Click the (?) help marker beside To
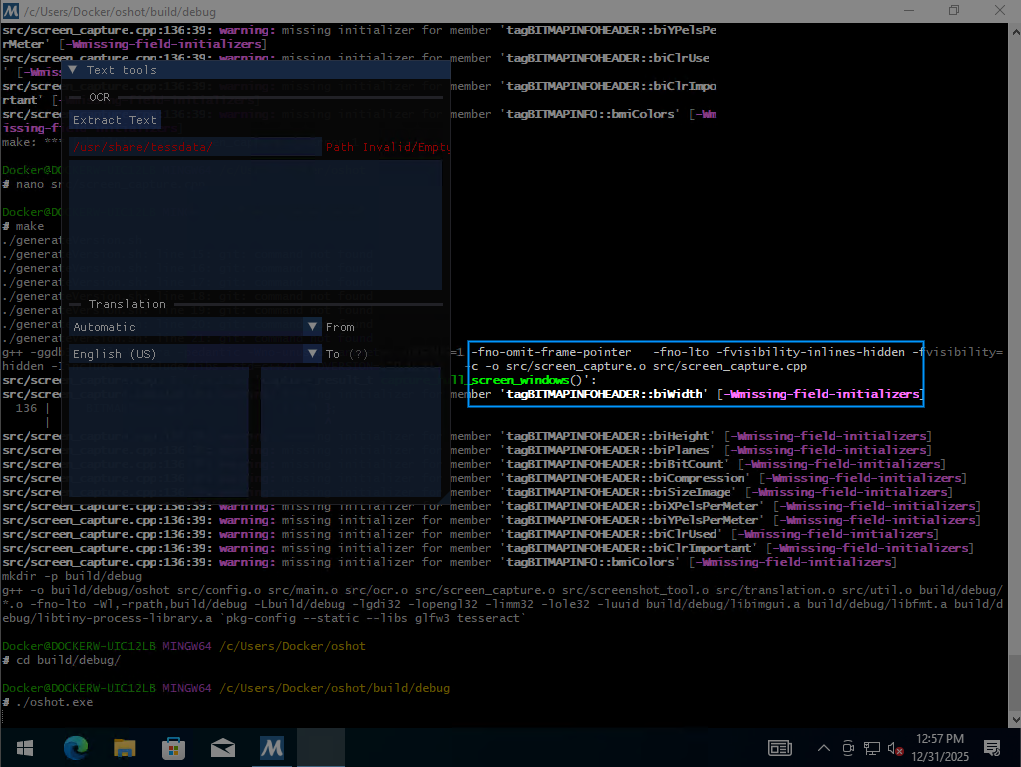1021x767 pixels. [358, 354]
